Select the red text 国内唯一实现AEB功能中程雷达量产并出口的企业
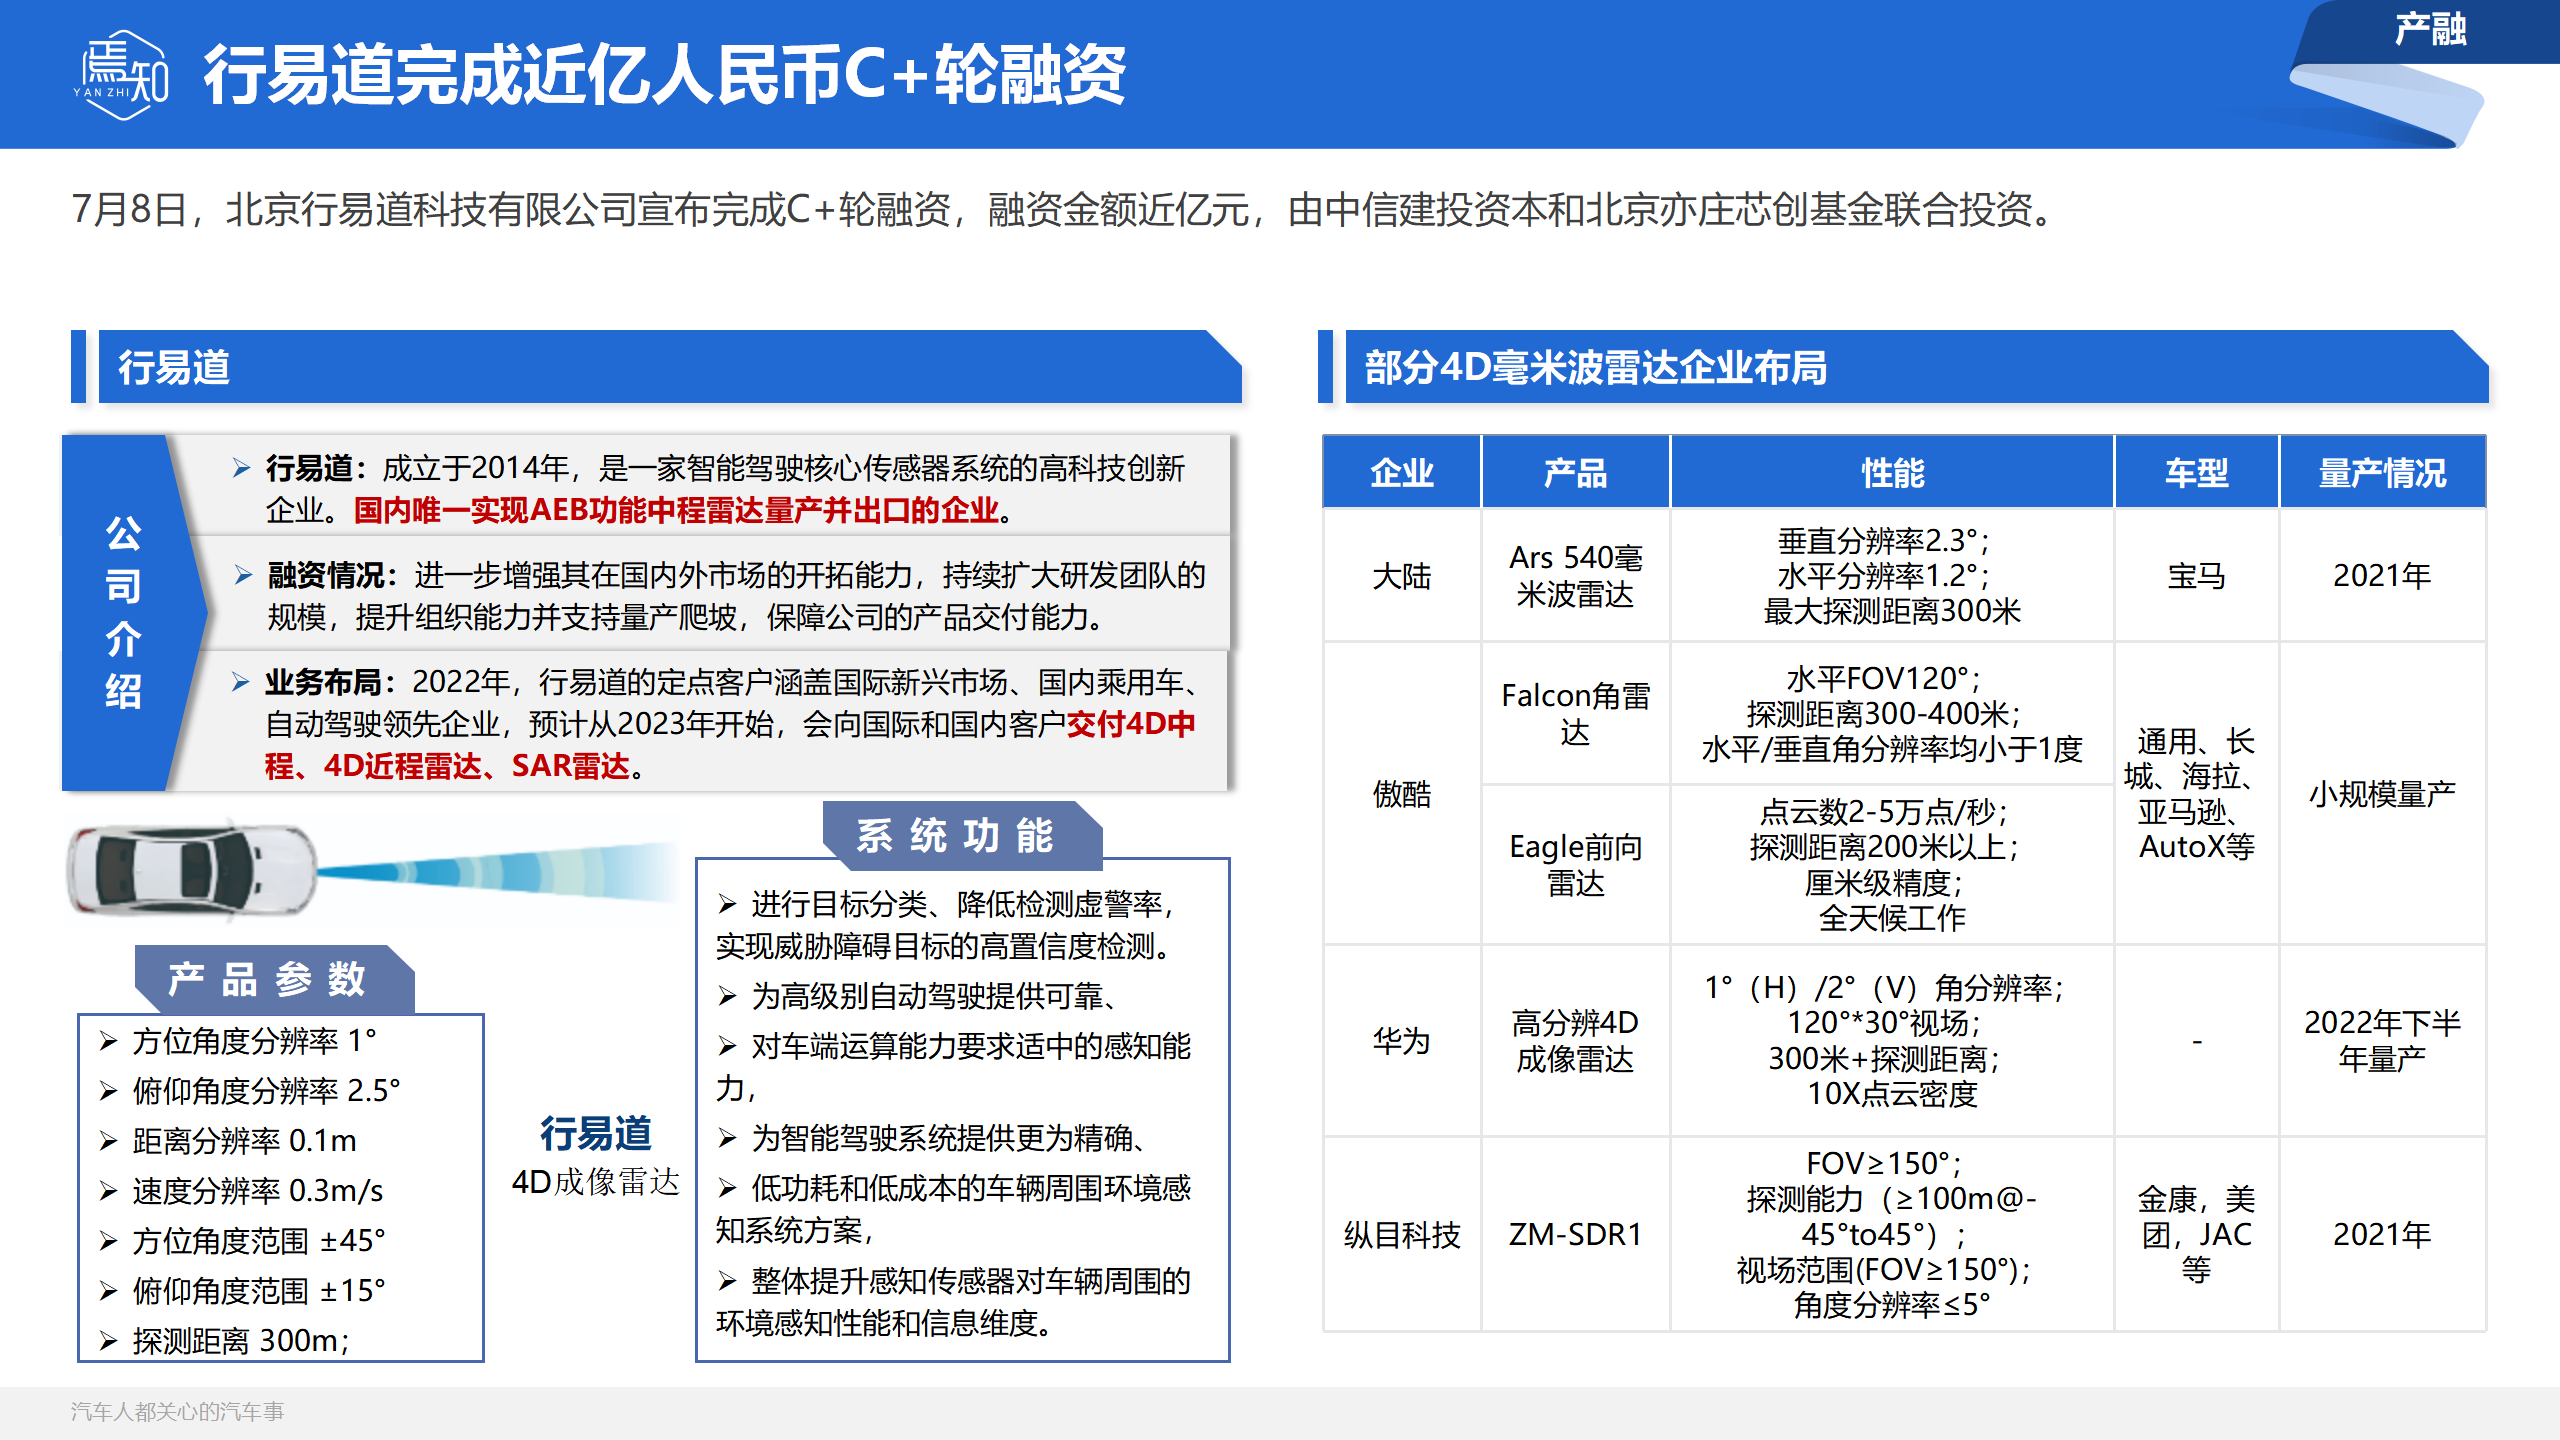This screenshot has height=1440, width=2560. tap(676, 510)
